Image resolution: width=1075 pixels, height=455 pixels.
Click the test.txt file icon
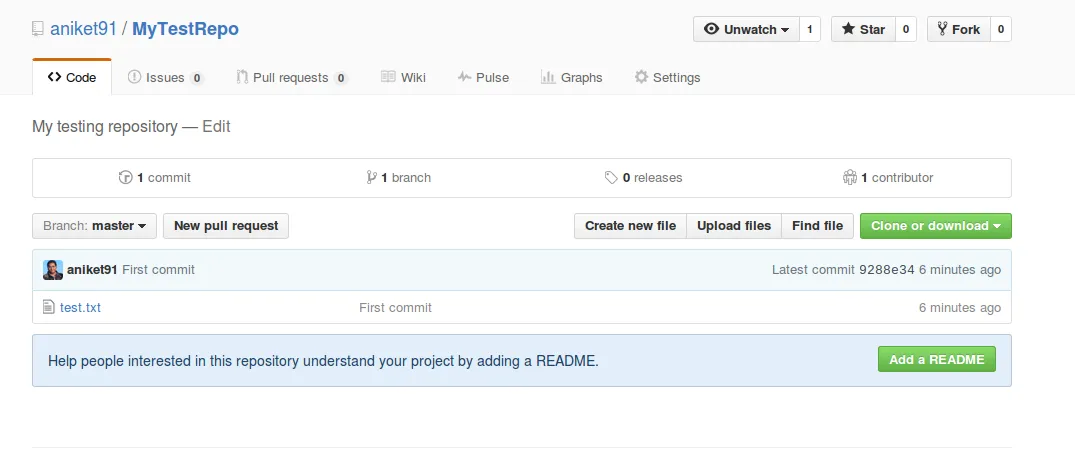[48, 307]
